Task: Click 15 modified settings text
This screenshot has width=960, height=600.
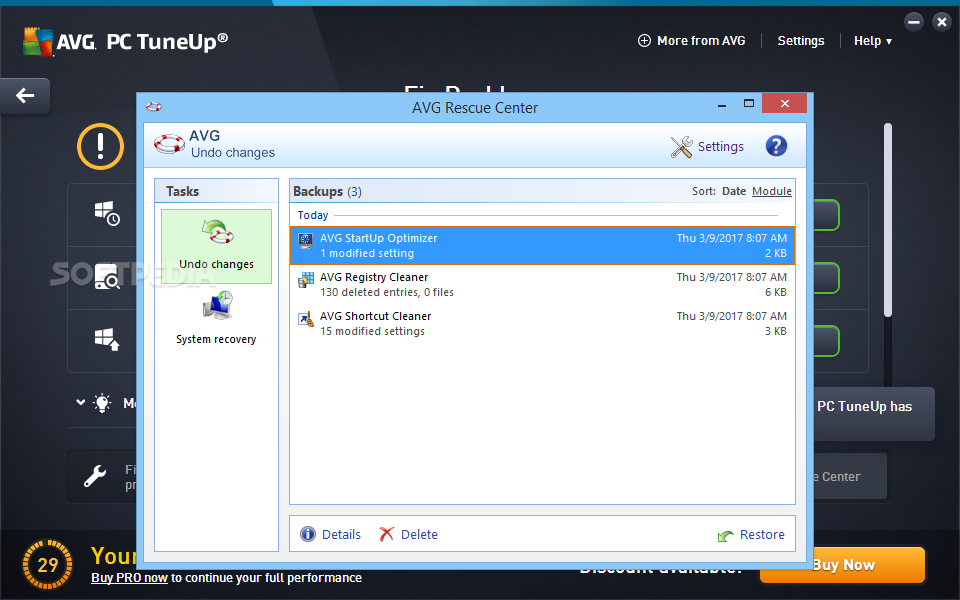Action: 372,331
